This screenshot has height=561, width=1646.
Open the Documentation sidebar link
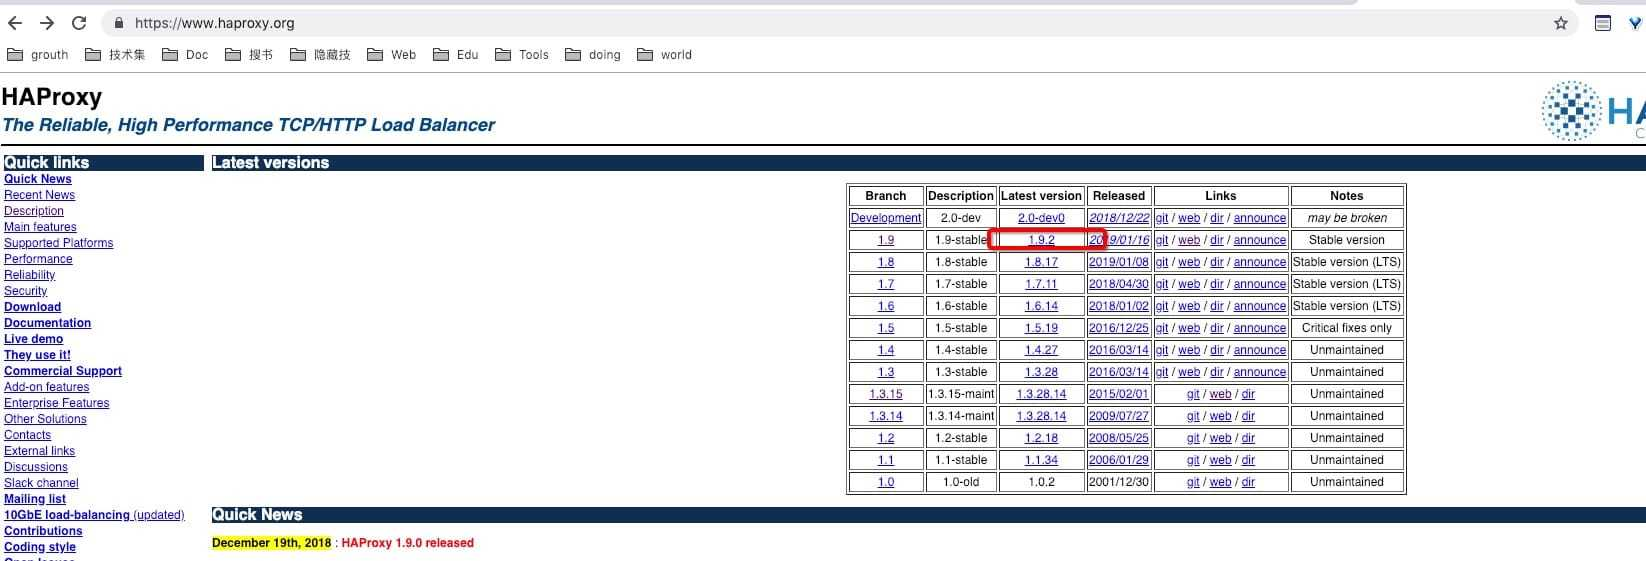(x=48, y=323)
